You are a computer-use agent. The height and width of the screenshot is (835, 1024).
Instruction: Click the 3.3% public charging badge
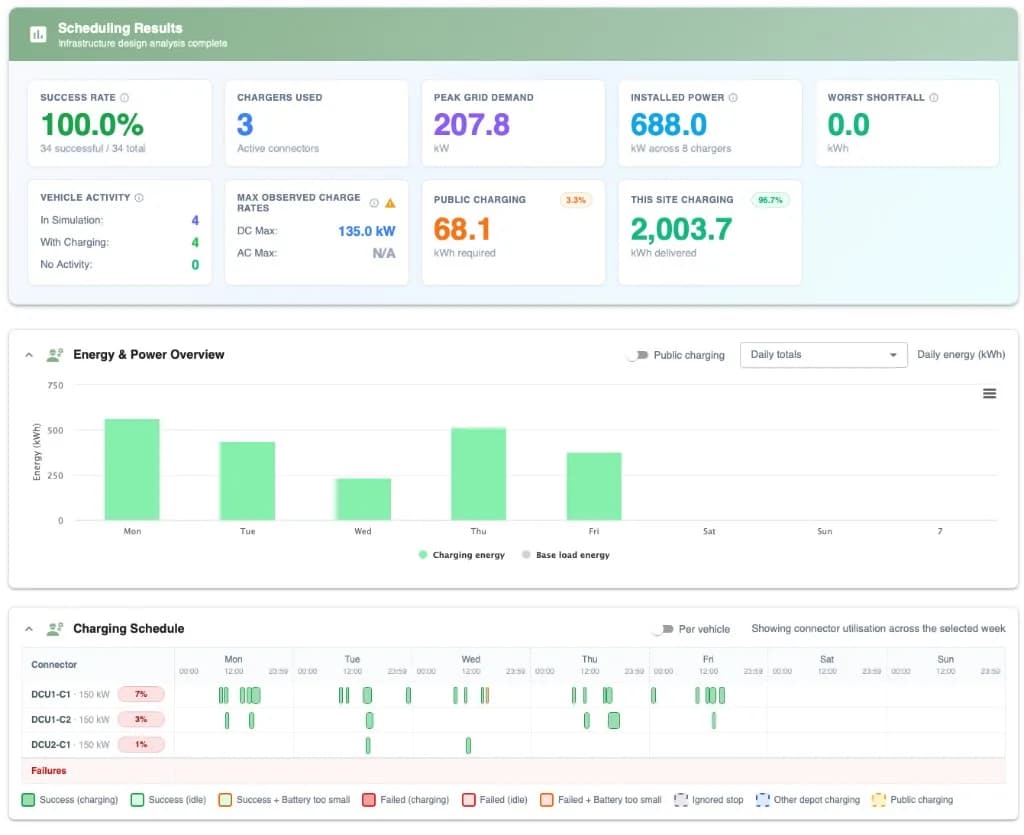pos(575,200)
